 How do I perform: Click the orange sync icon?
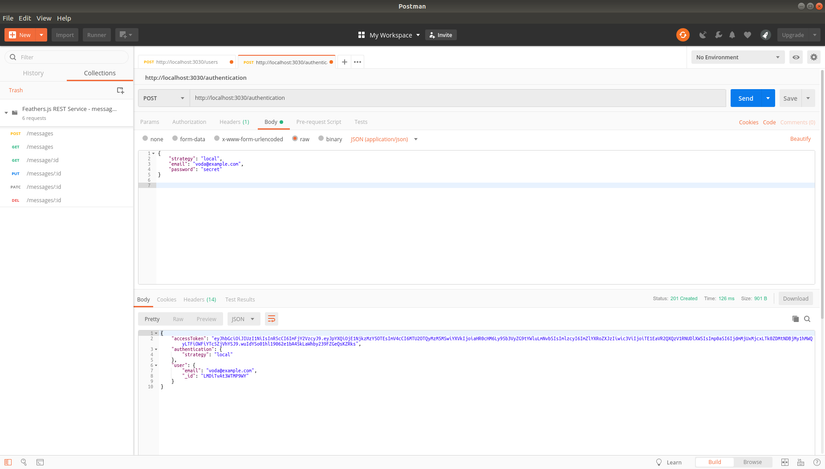point(682,35)
